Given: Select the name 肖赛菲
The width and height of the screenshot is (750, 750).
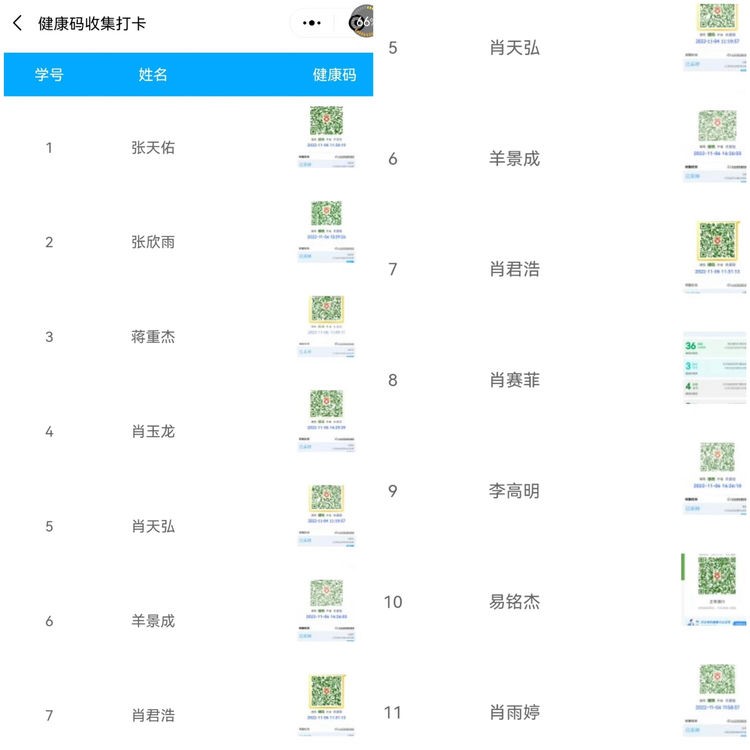Looking at the screenshot, I should [x=514, y=380].
